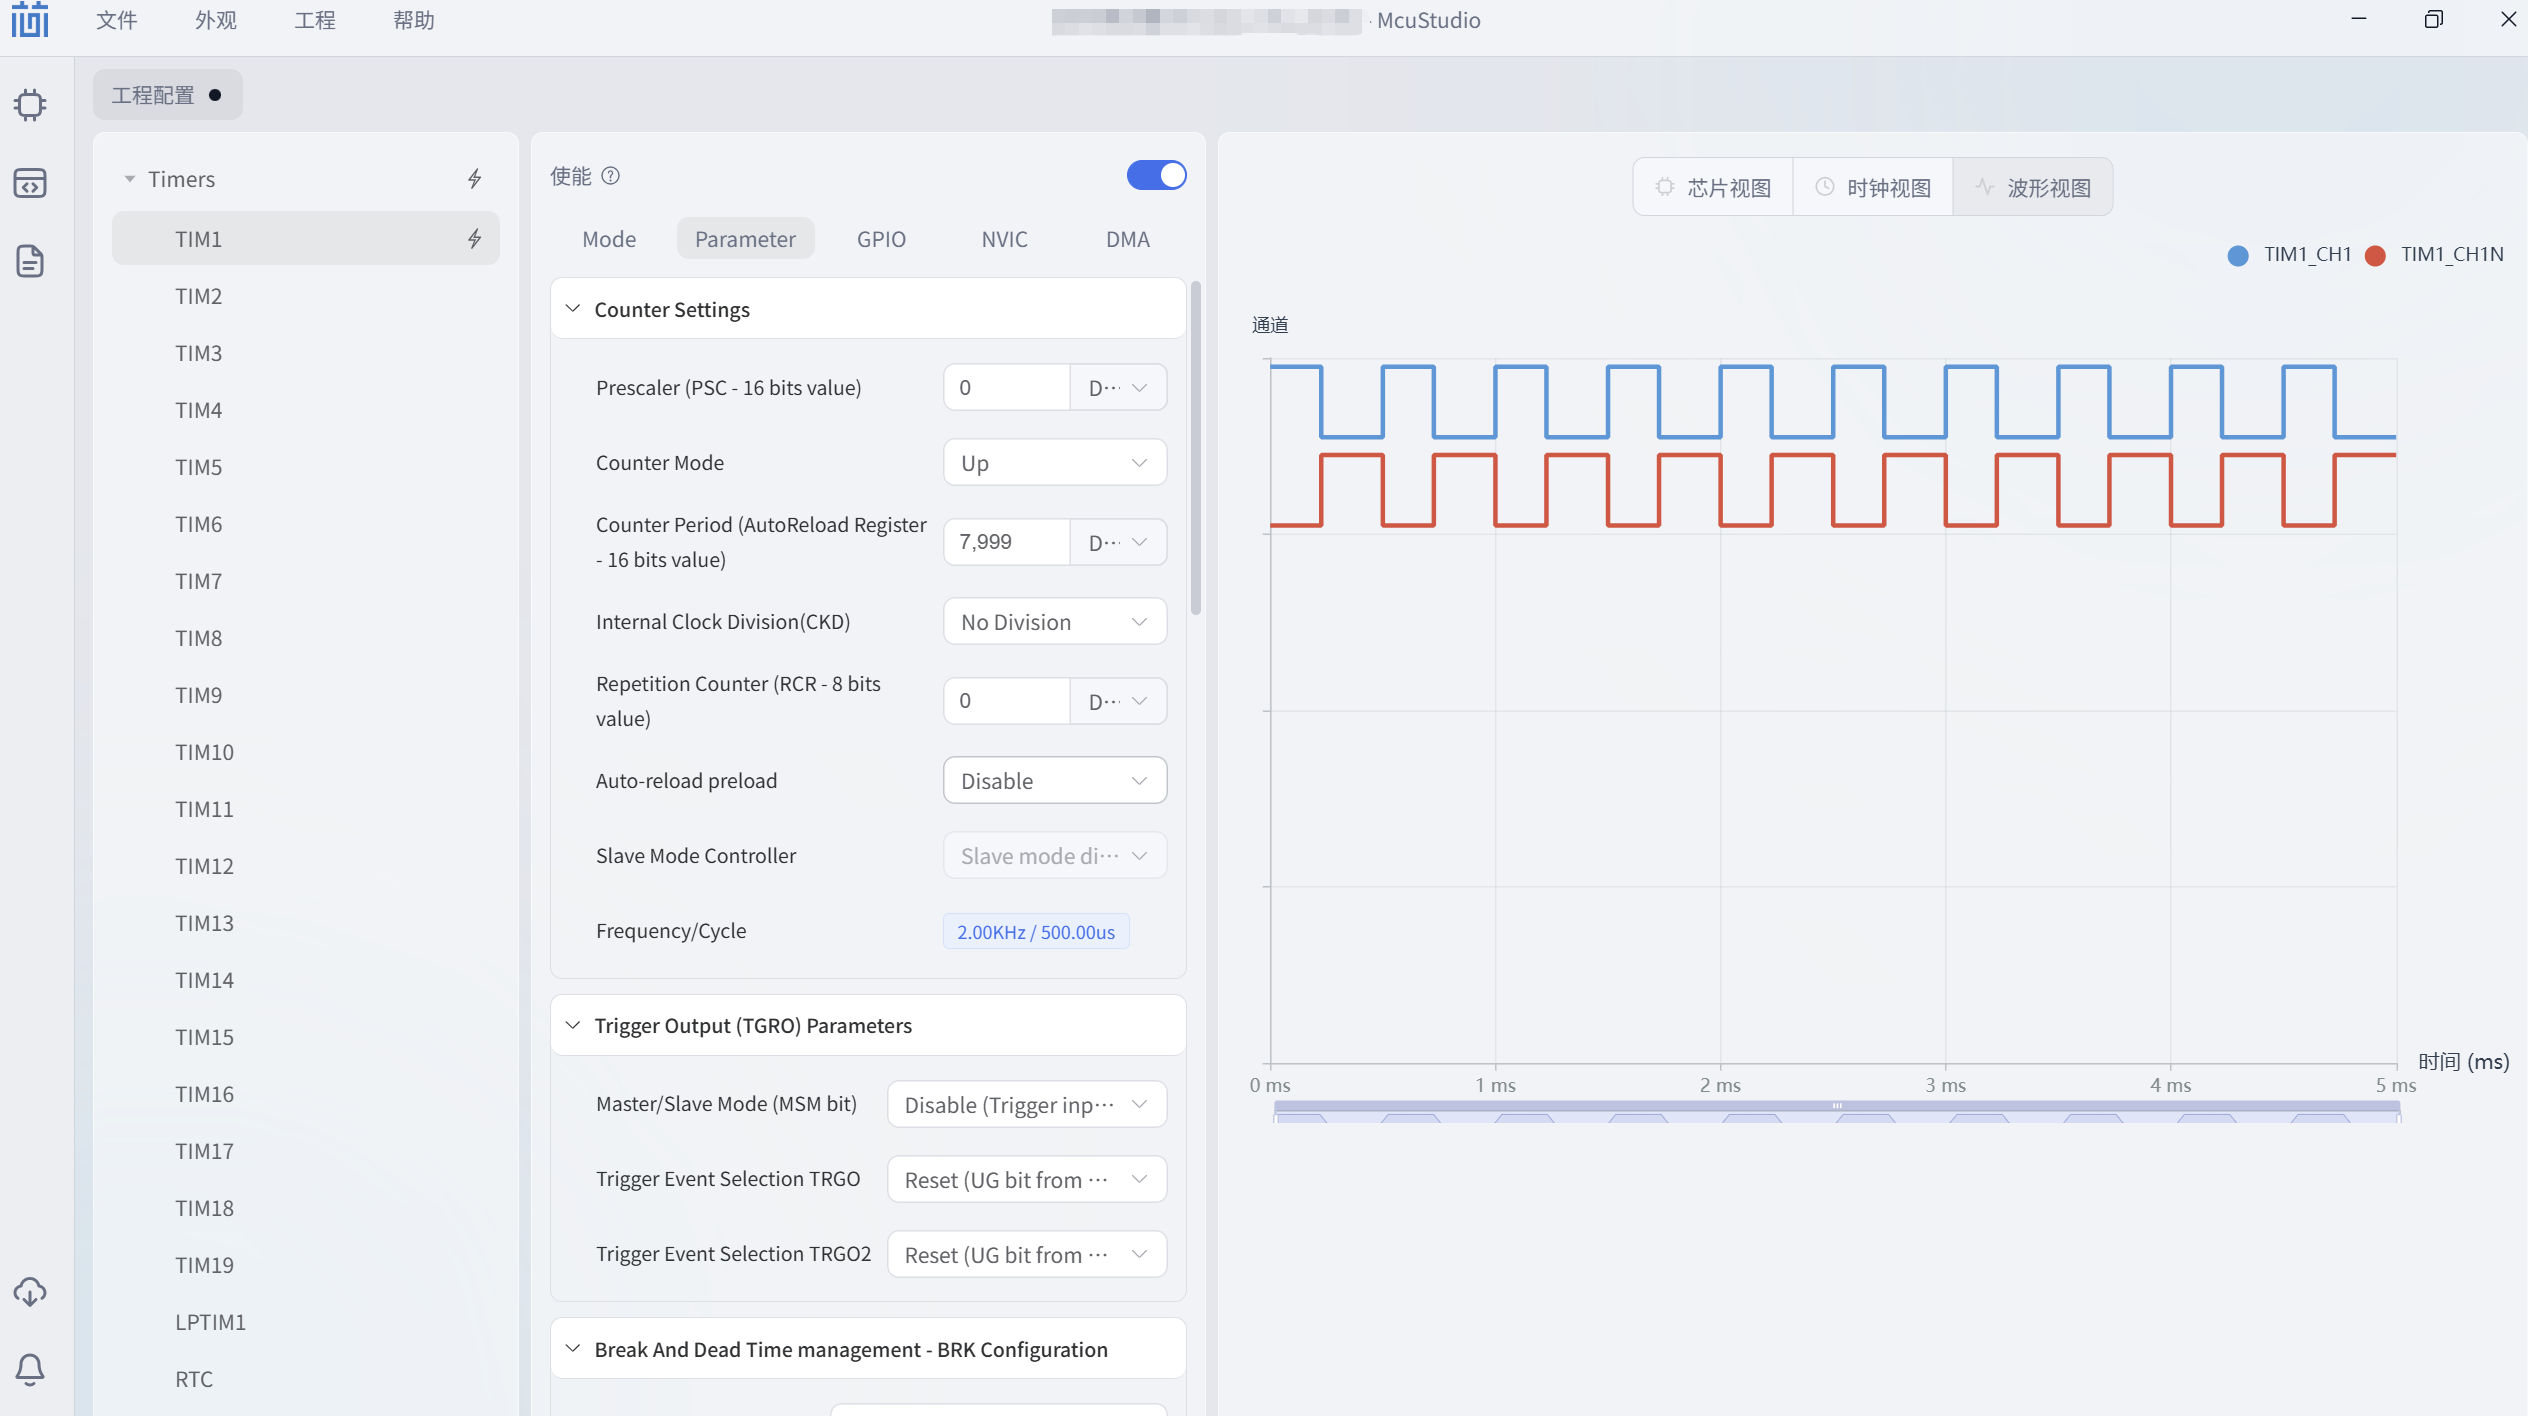Switch to the NVIC tab
This screenshot has height=1416, width=2528.
[x=1004, y=239]
